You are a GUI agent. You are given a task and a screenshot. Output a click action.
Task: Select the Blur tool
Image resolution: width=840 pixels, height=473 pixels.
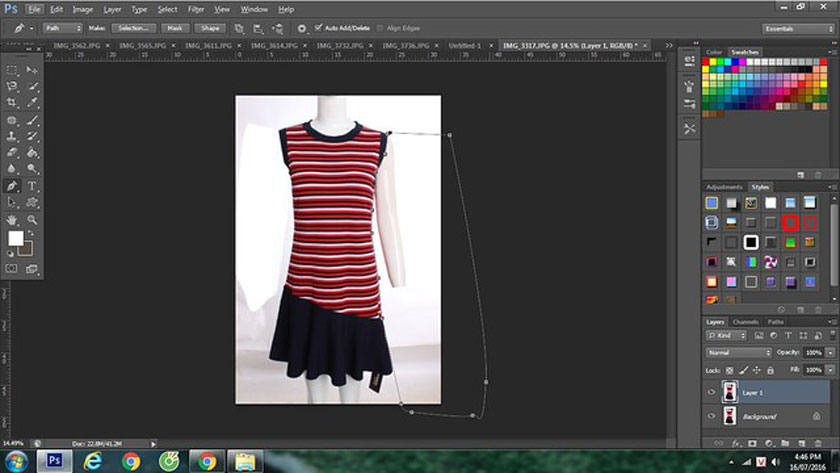(12, 169)
